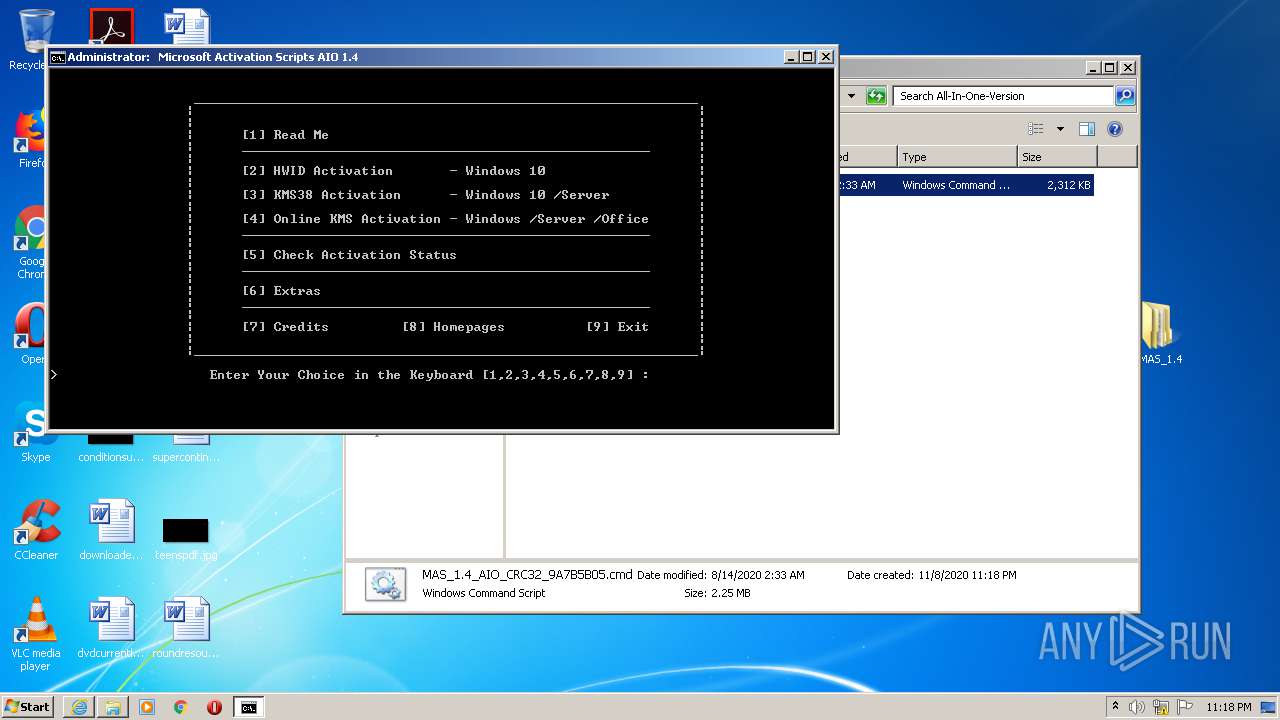Click the Explorer refresh button
This screenshot has width=1280, height=720.
coord(876,96)
